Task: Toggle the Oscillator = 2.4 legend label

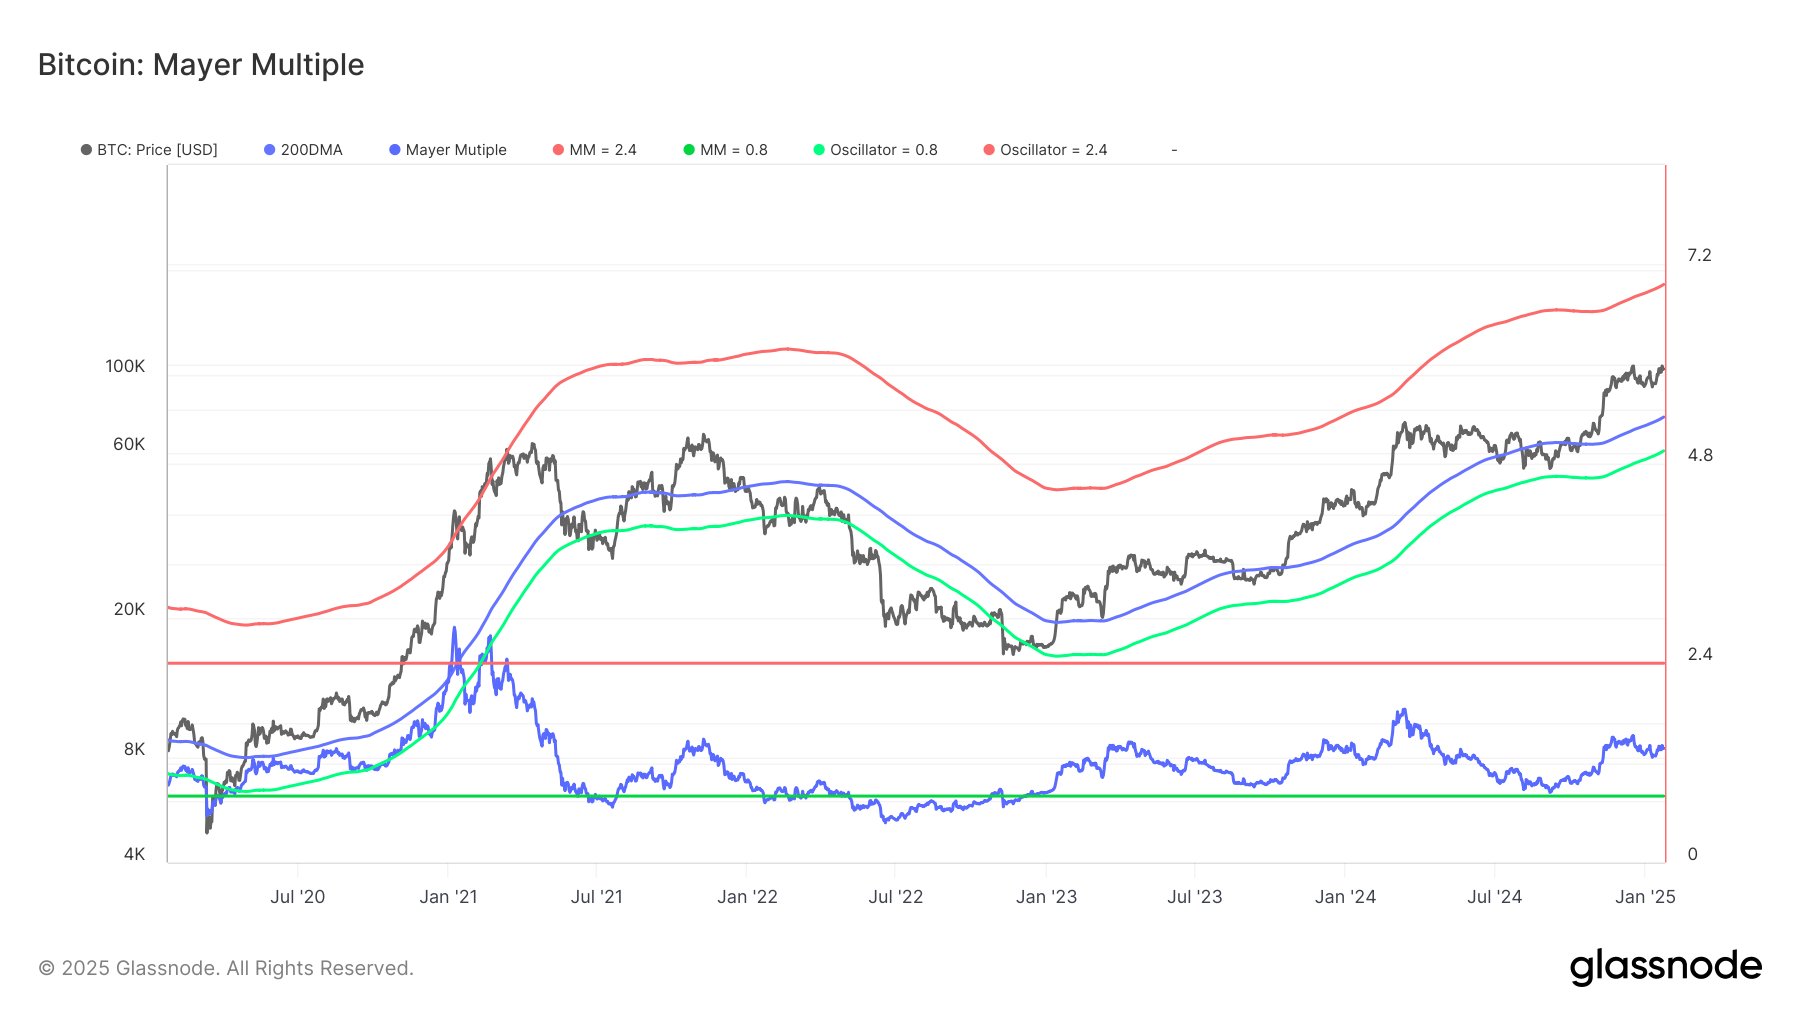Action: tap(1053, 150)
